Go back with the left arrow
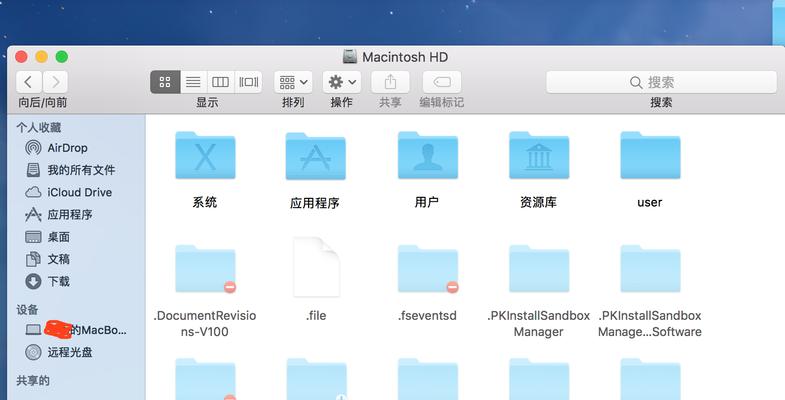785x400 pixels. click(x=29, y=82)
